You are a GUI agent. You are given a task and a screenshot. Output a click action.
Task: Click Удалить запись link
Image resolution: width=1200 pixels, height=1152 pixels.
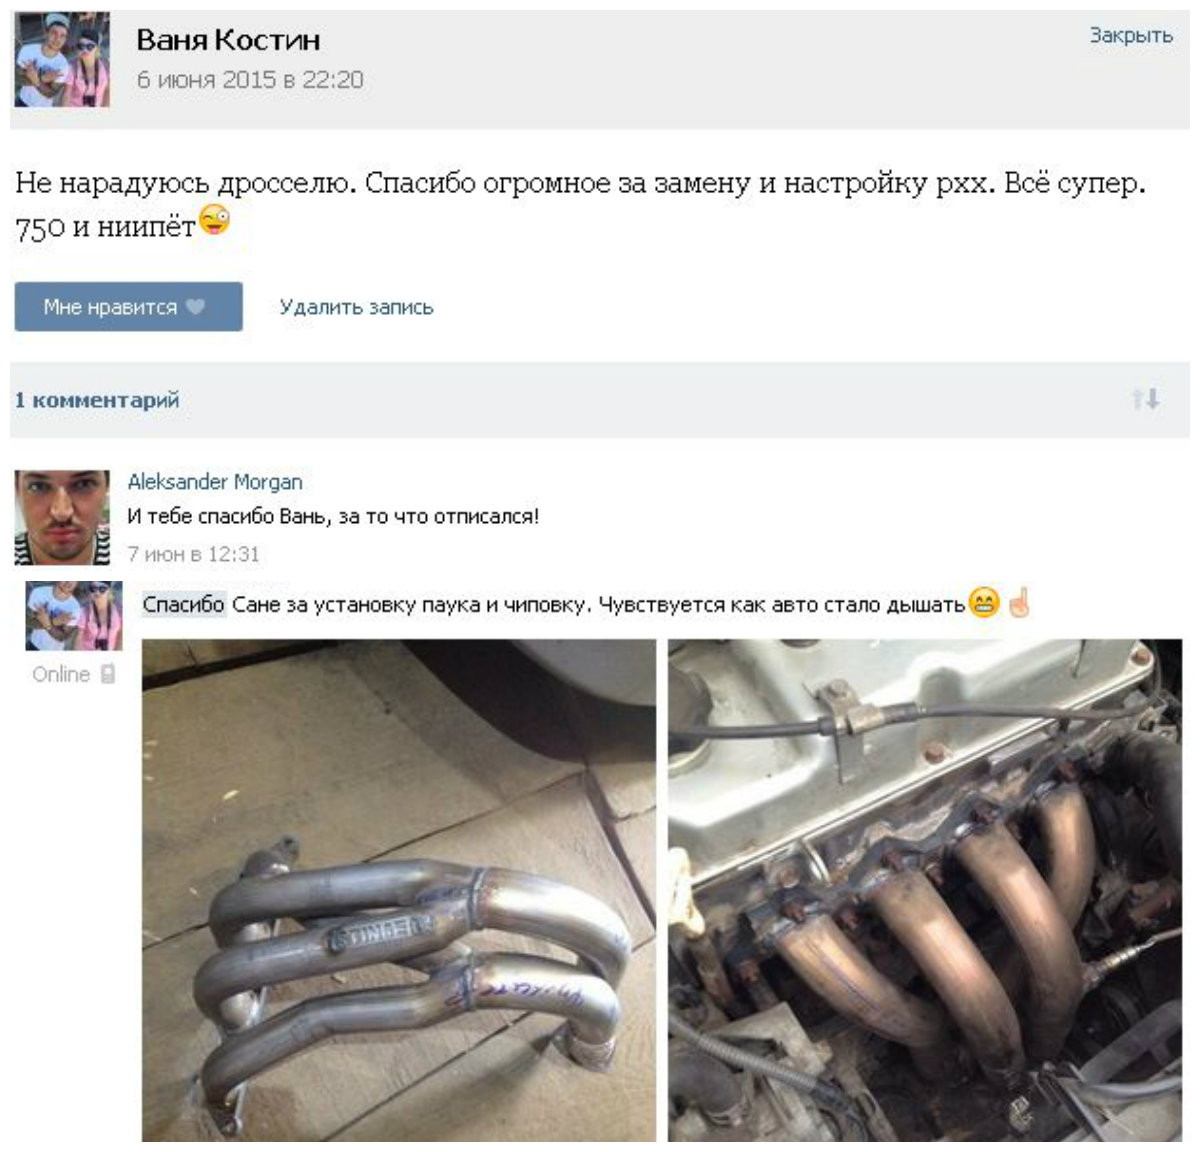coord(356,307)
